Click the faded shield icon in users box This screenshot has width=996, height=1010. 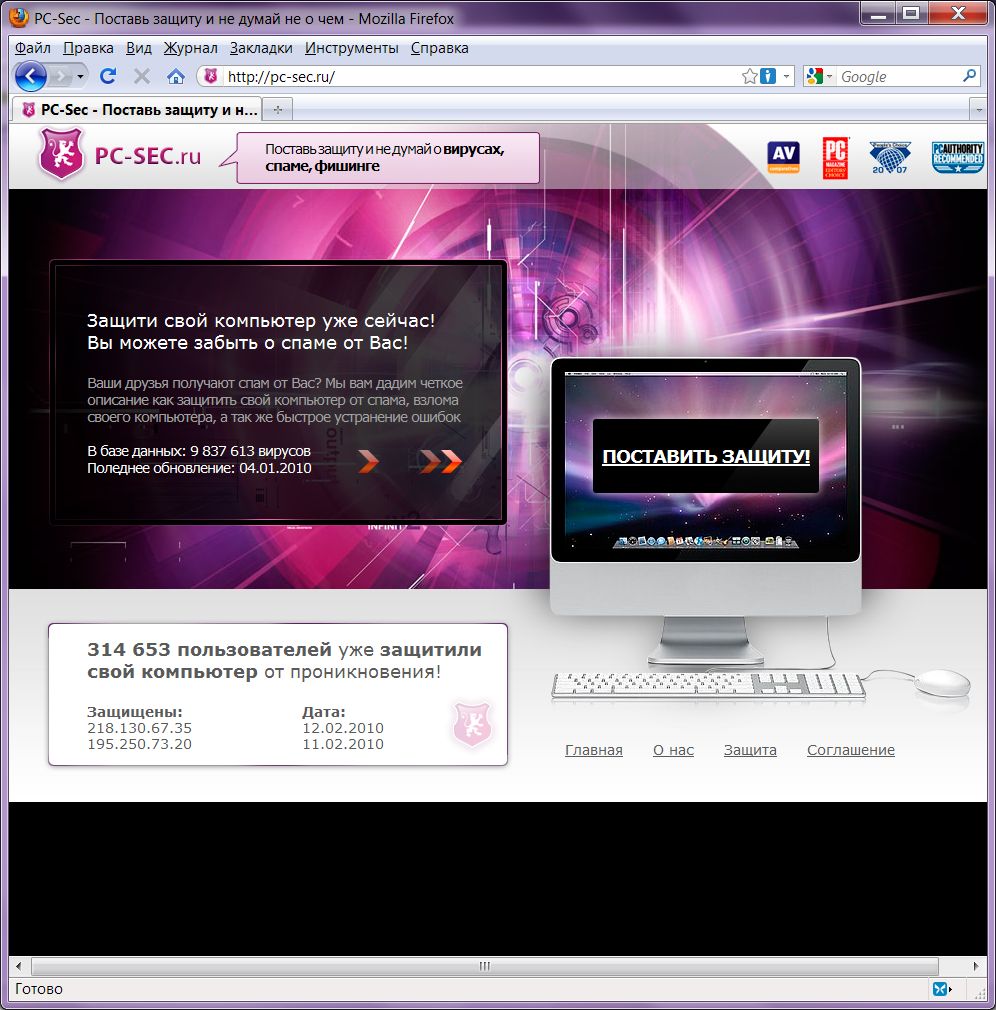[x=472, y=724]
